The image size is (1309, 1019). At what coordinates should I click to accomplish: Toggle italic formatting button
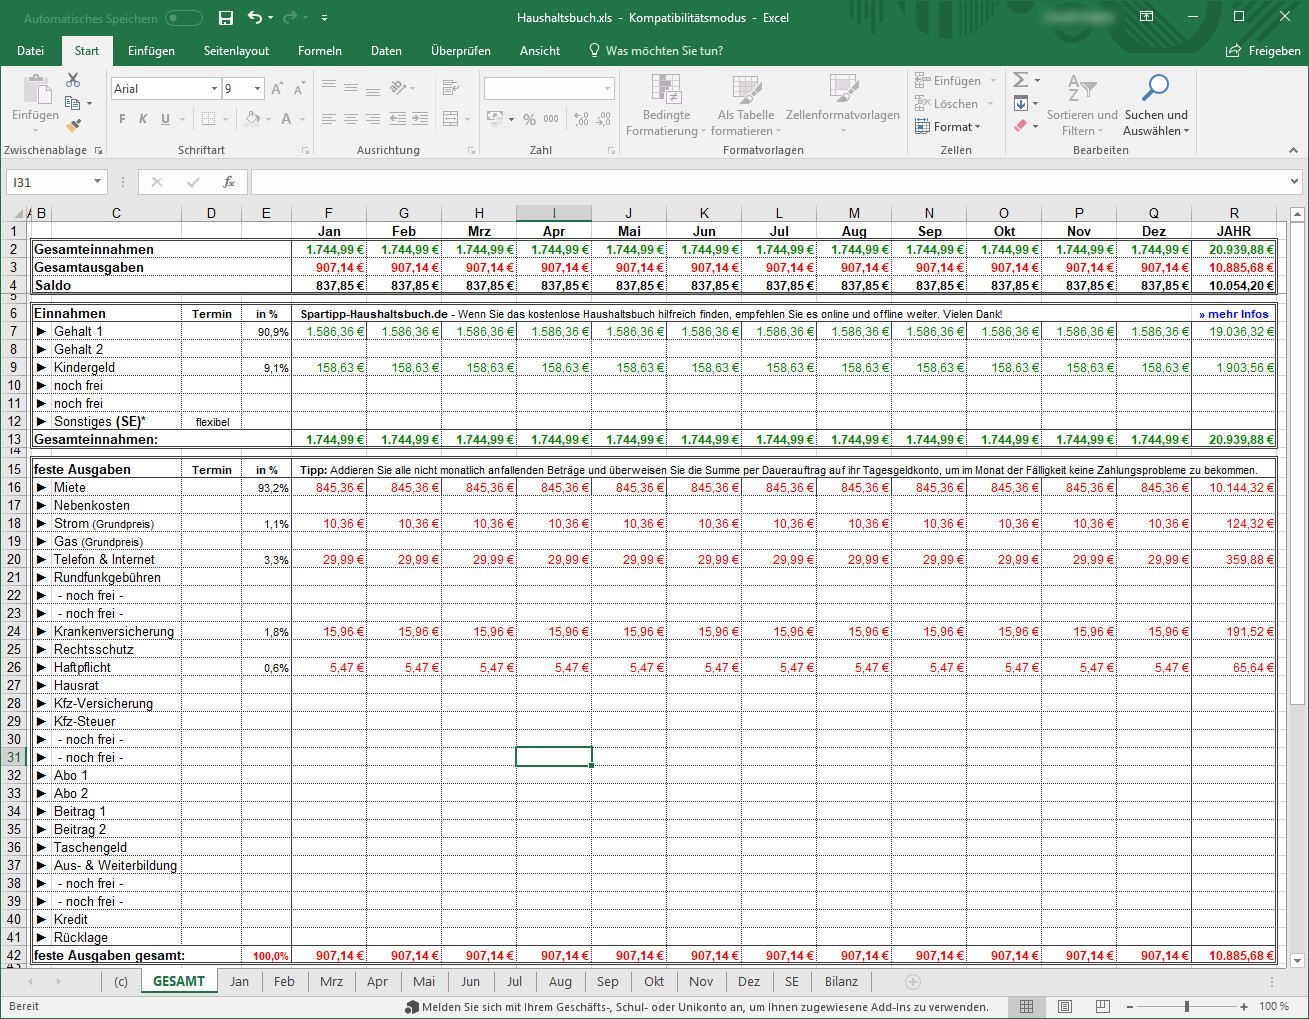[x=143, y=119]
